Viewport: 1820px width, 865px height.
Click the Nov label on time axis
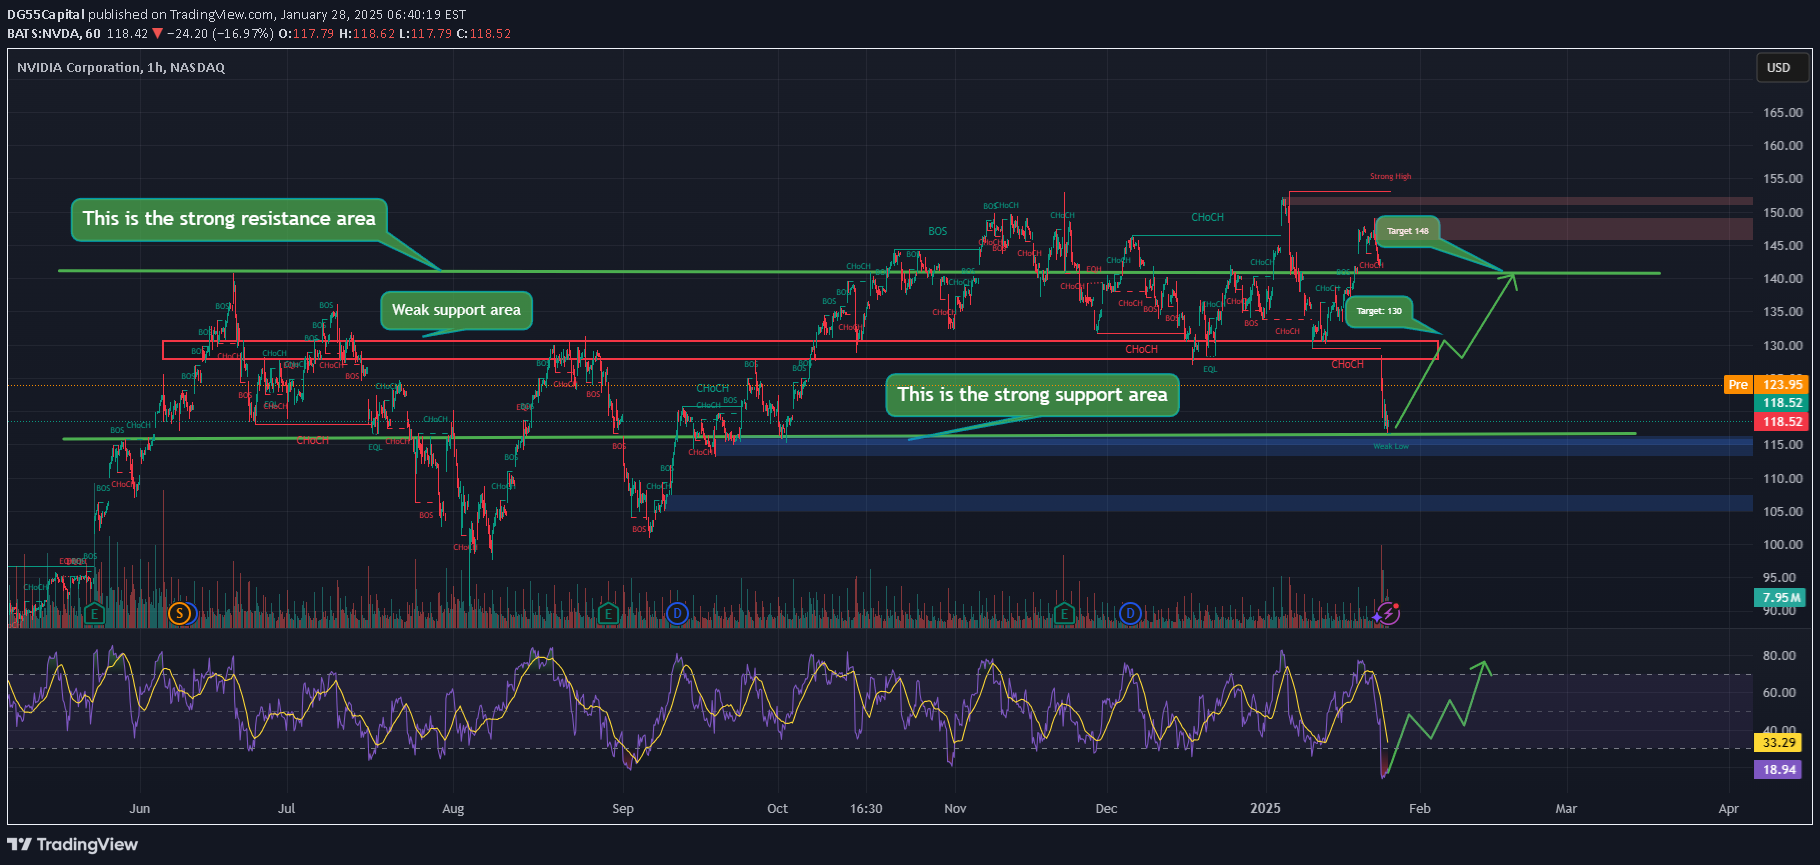pyautogui.click(x=955, y=808)
